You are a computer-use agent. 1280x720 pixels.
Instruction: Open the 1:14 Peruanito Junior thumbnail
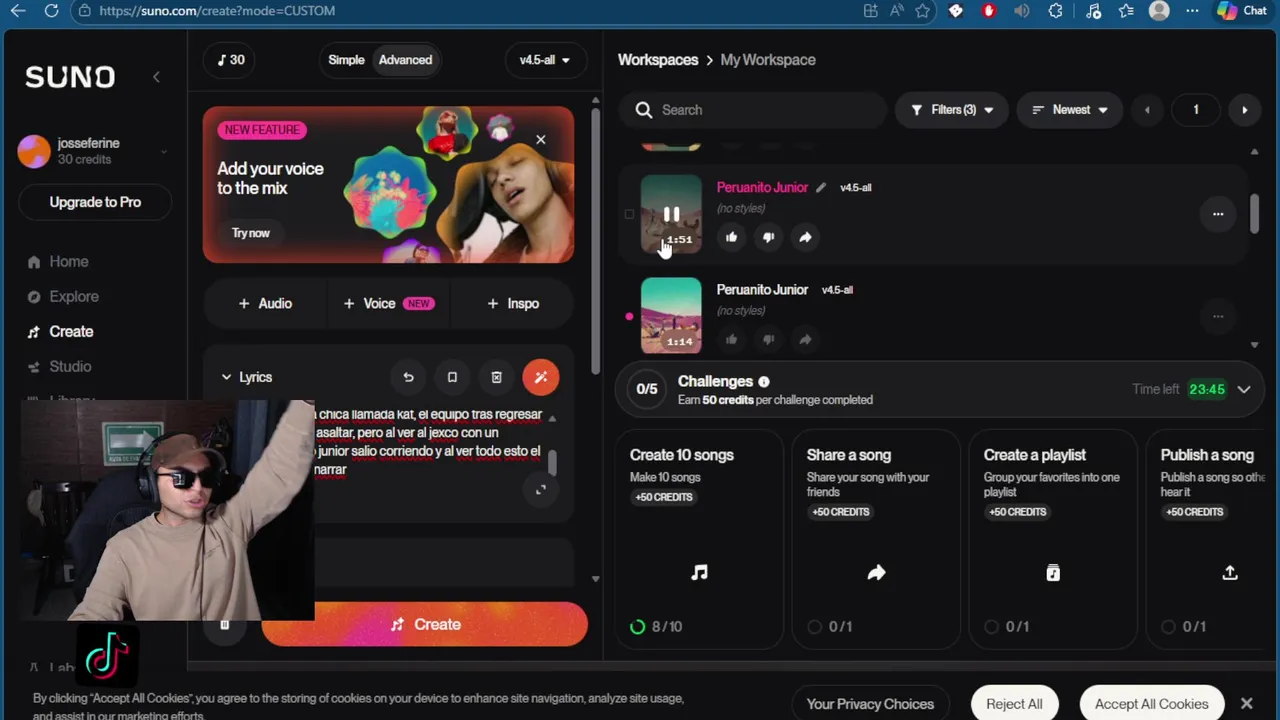671,316
